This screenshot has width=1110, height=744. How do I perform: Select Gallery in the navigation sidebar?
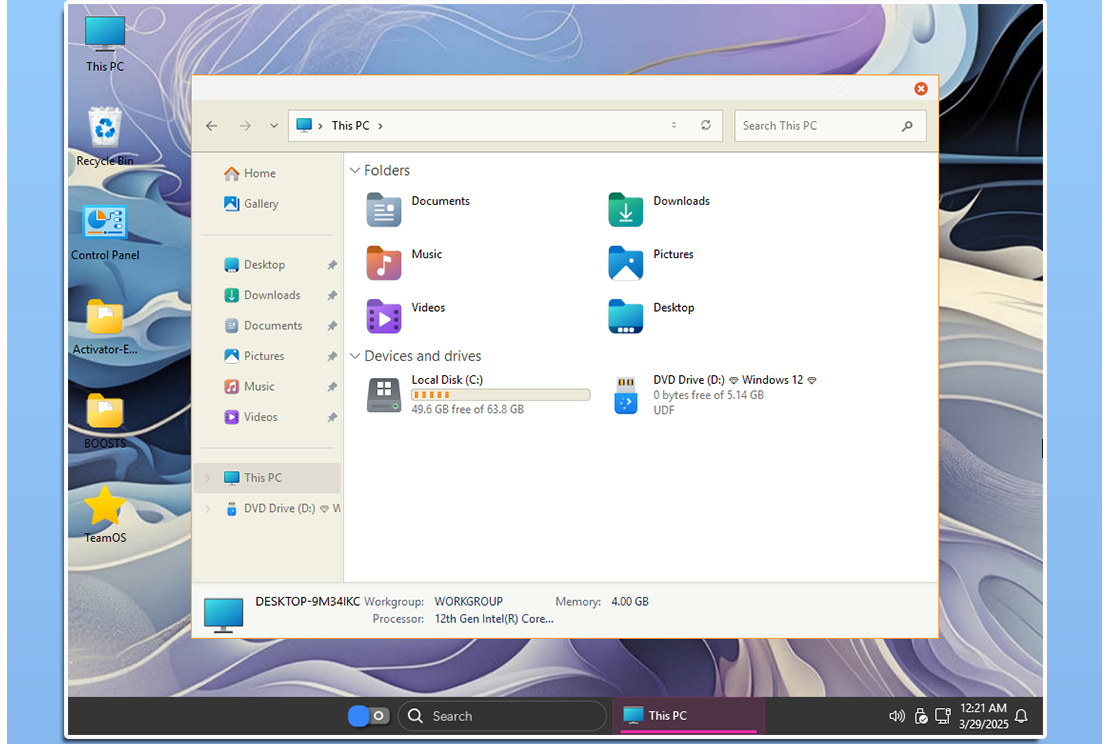pyautogui.click(x=260, y=204)
